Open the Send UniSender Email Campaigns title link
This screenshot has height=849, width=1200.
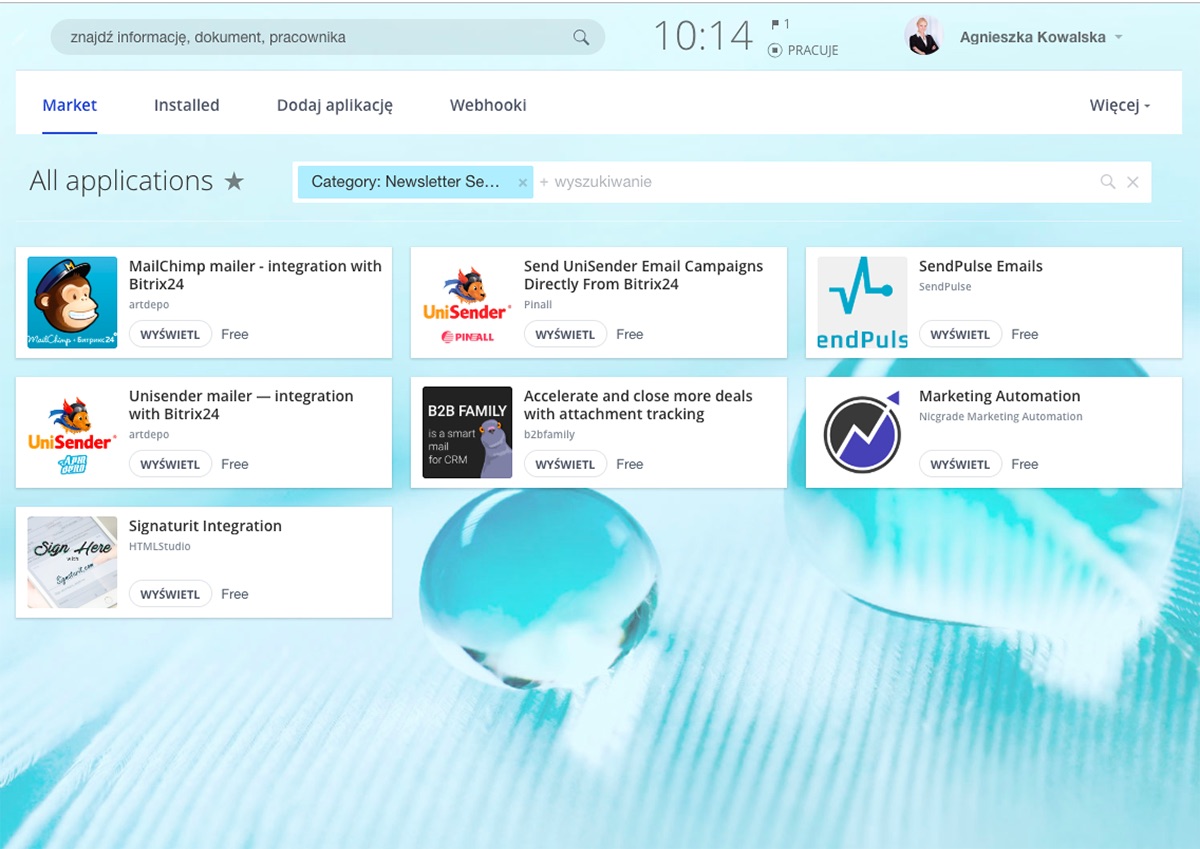[643, 275]
